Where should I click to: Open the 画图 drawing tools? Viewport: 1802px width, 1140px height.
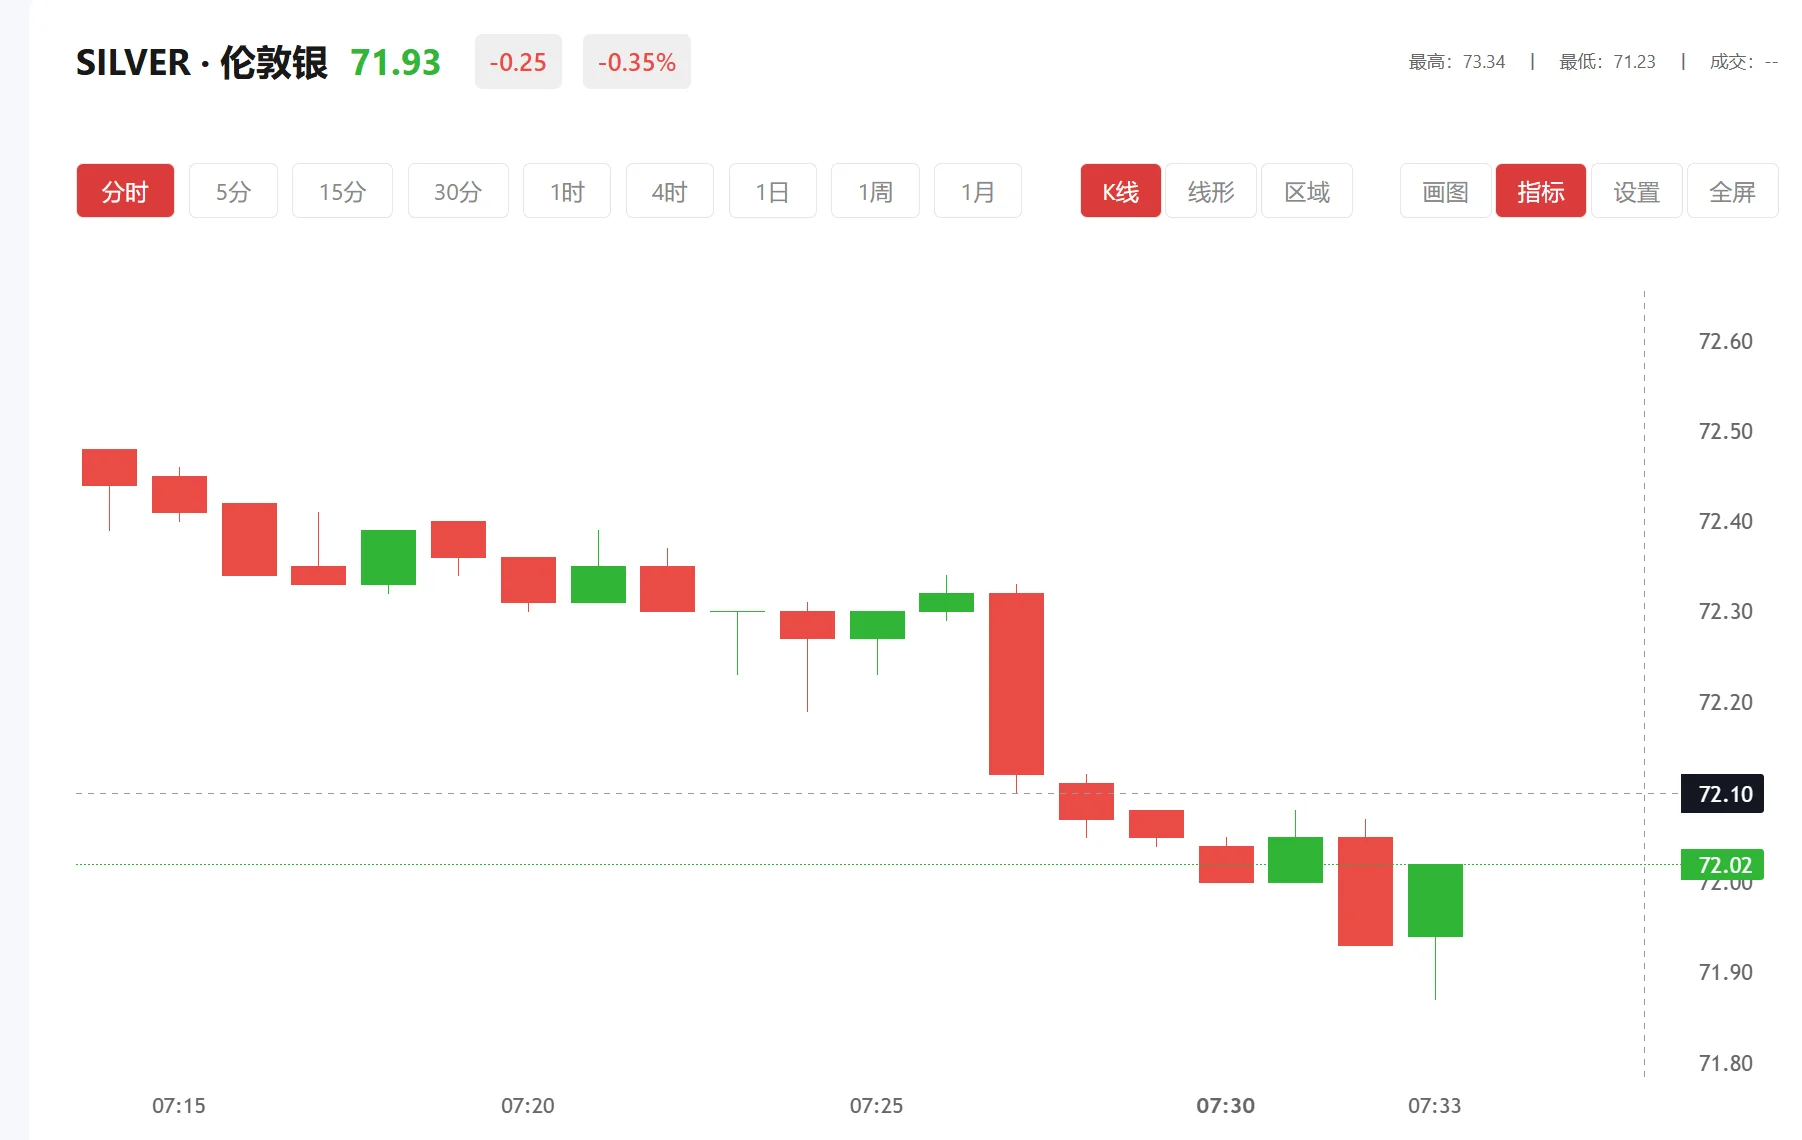click(x=1445, y=191)
